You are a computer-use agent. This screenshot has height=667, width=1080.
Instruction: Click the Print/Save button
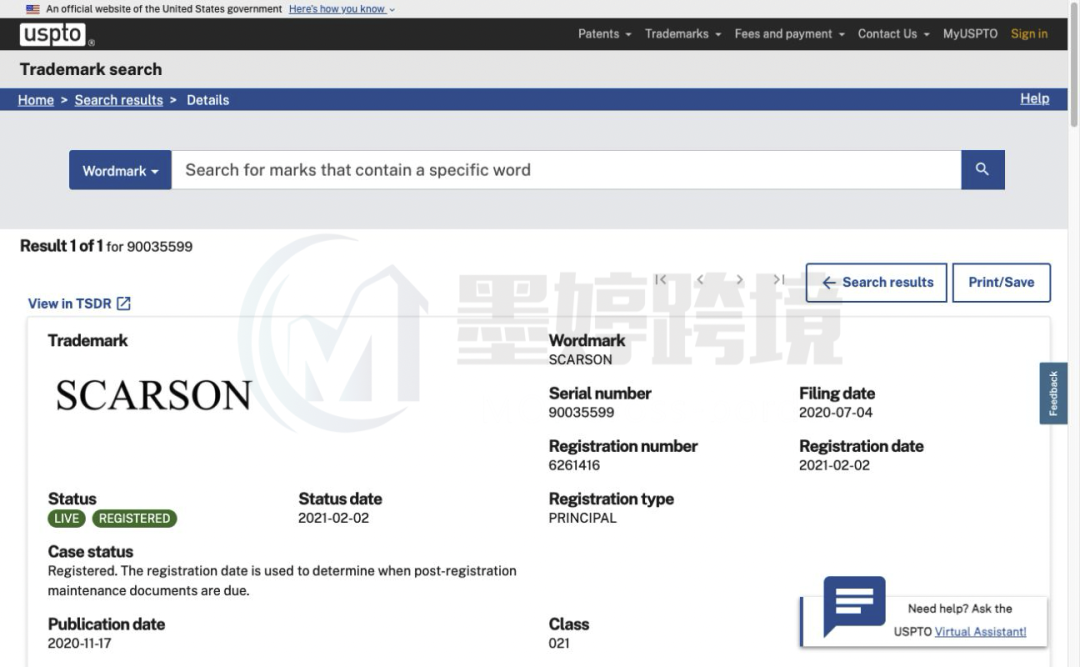click(1001, 283)
